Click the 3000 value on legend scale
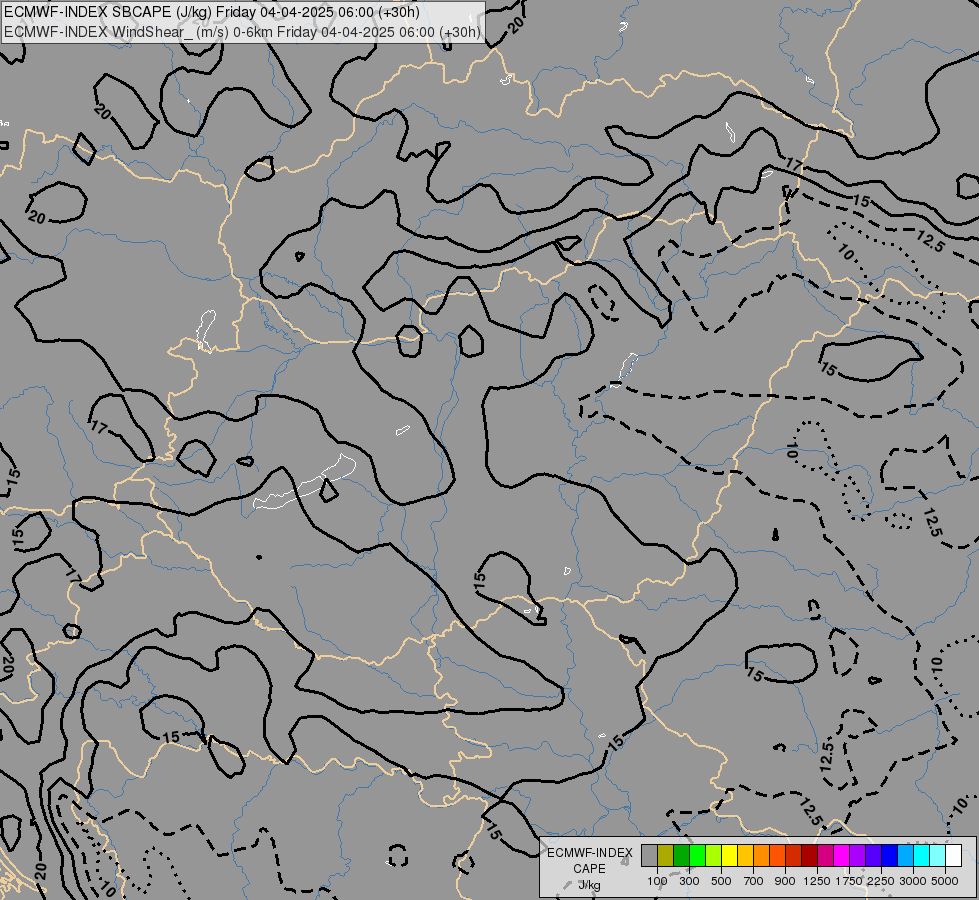The image size is (979, 900). tap(913, 881)
